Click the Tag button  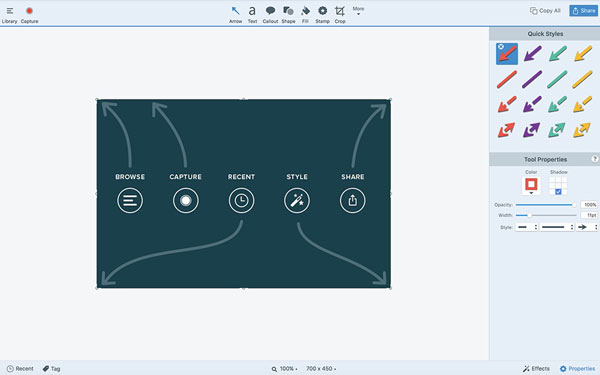coord(51,368)
